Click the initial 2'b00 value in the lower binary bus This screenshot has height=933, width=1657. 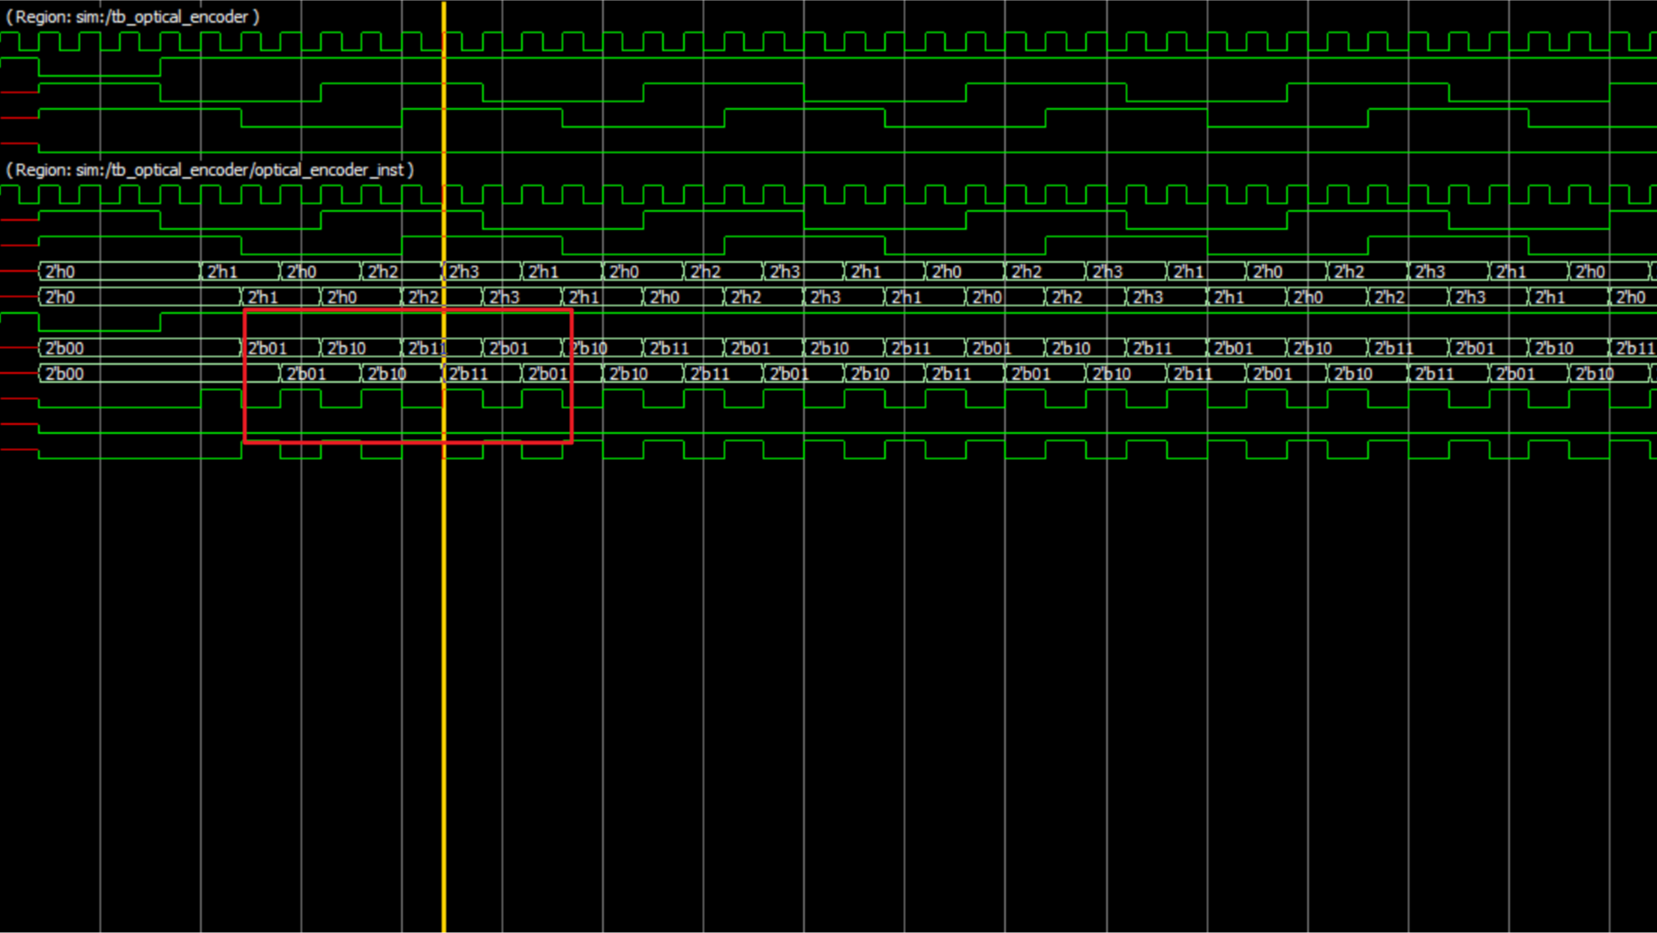[160, 374]
